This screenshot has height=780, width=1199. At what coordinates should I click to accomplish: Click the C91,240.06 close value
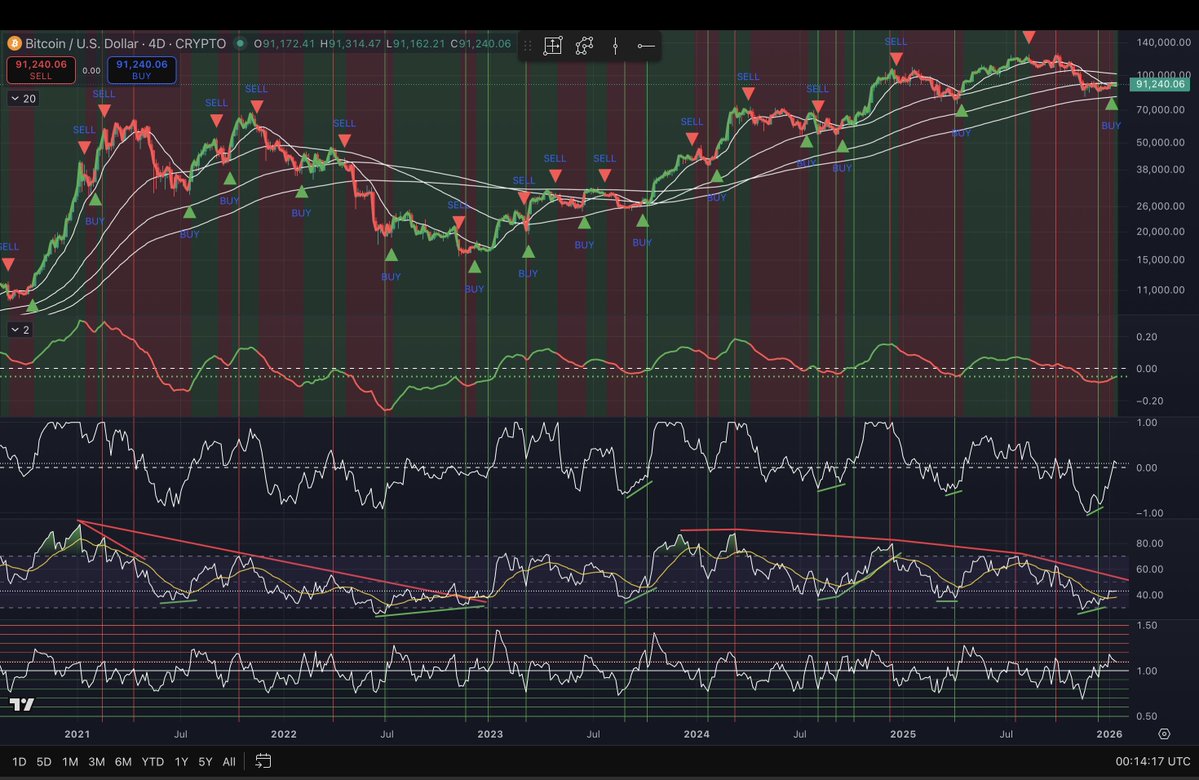(480, 44)
